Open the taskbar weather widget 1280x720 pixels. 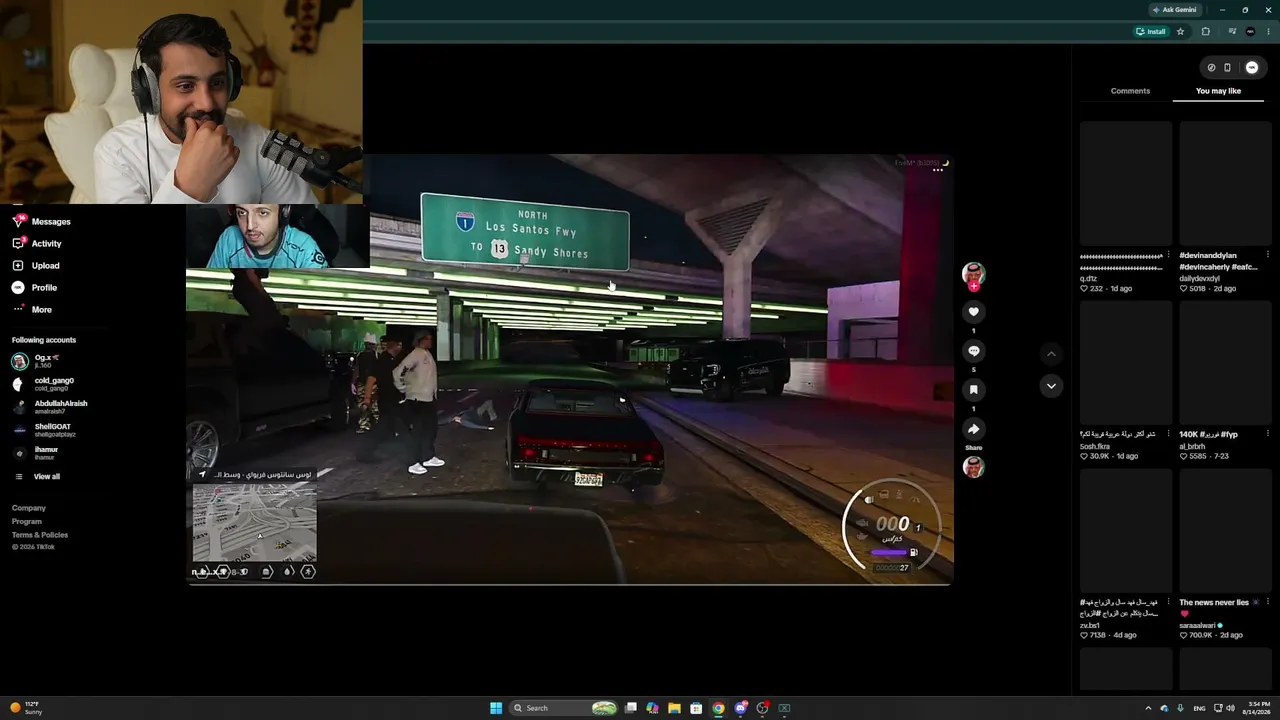click(x=26, y=708)
